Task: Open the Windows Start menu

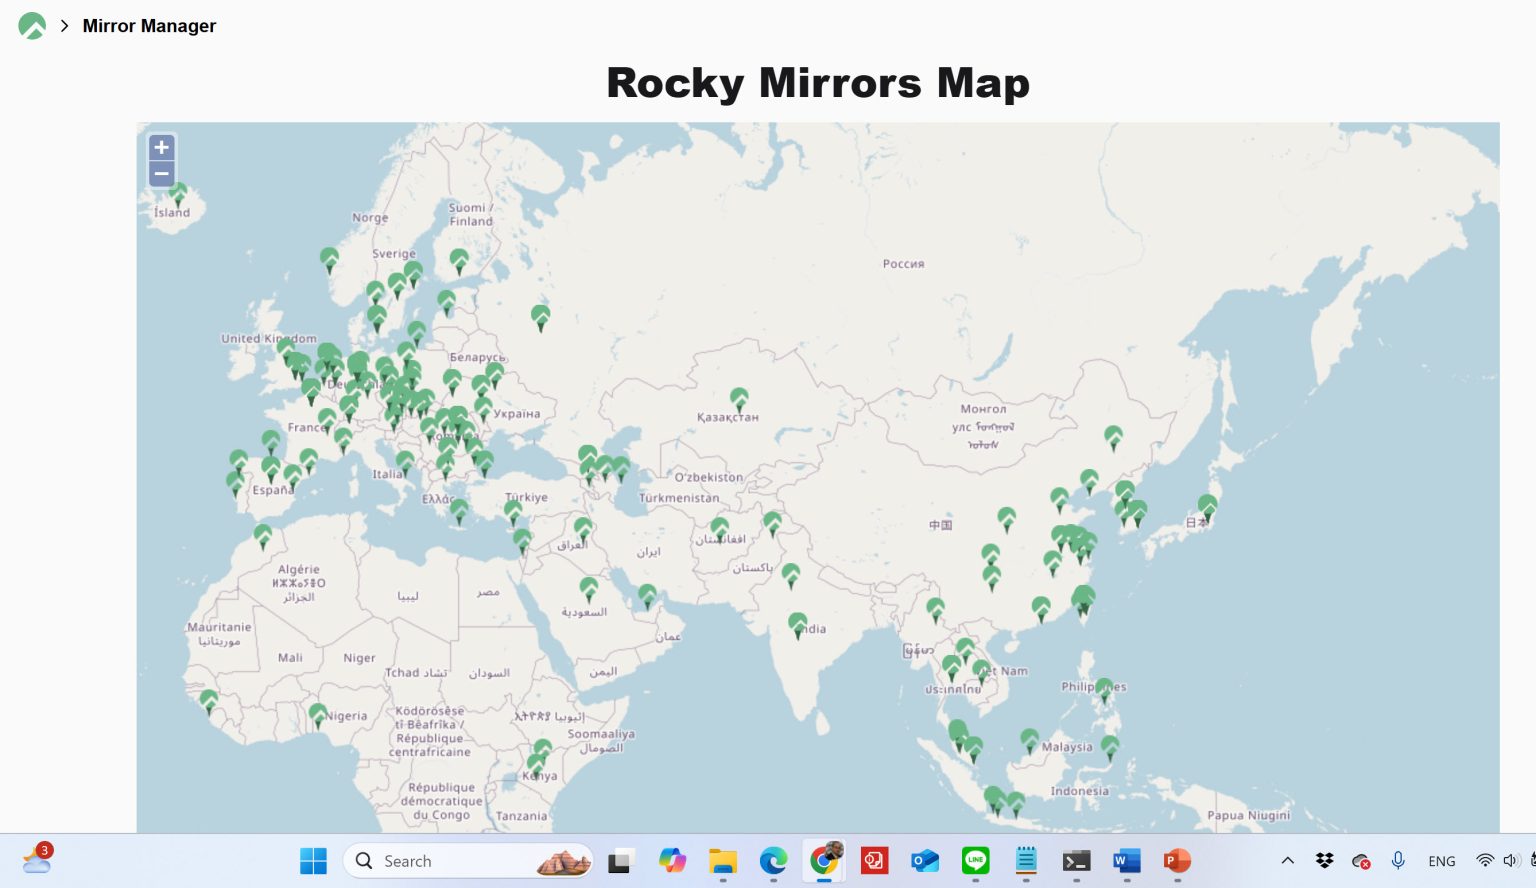Action: 313,860
